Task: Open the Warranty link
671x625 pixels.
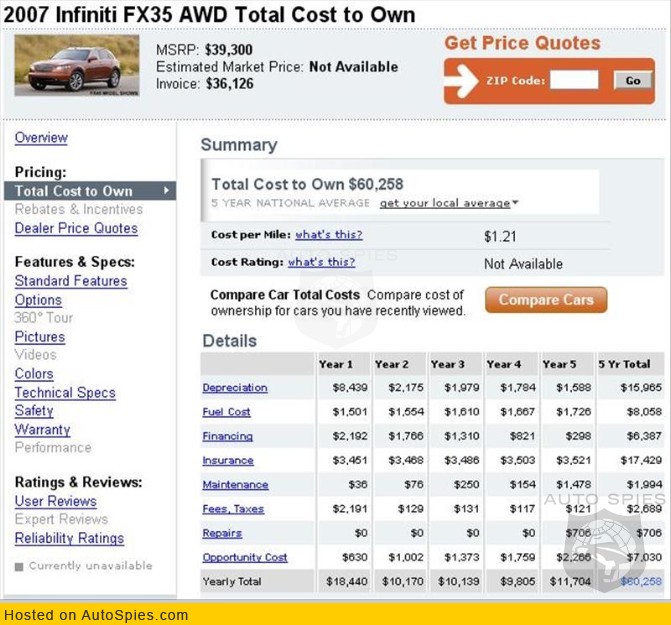Action: [42, 430]
